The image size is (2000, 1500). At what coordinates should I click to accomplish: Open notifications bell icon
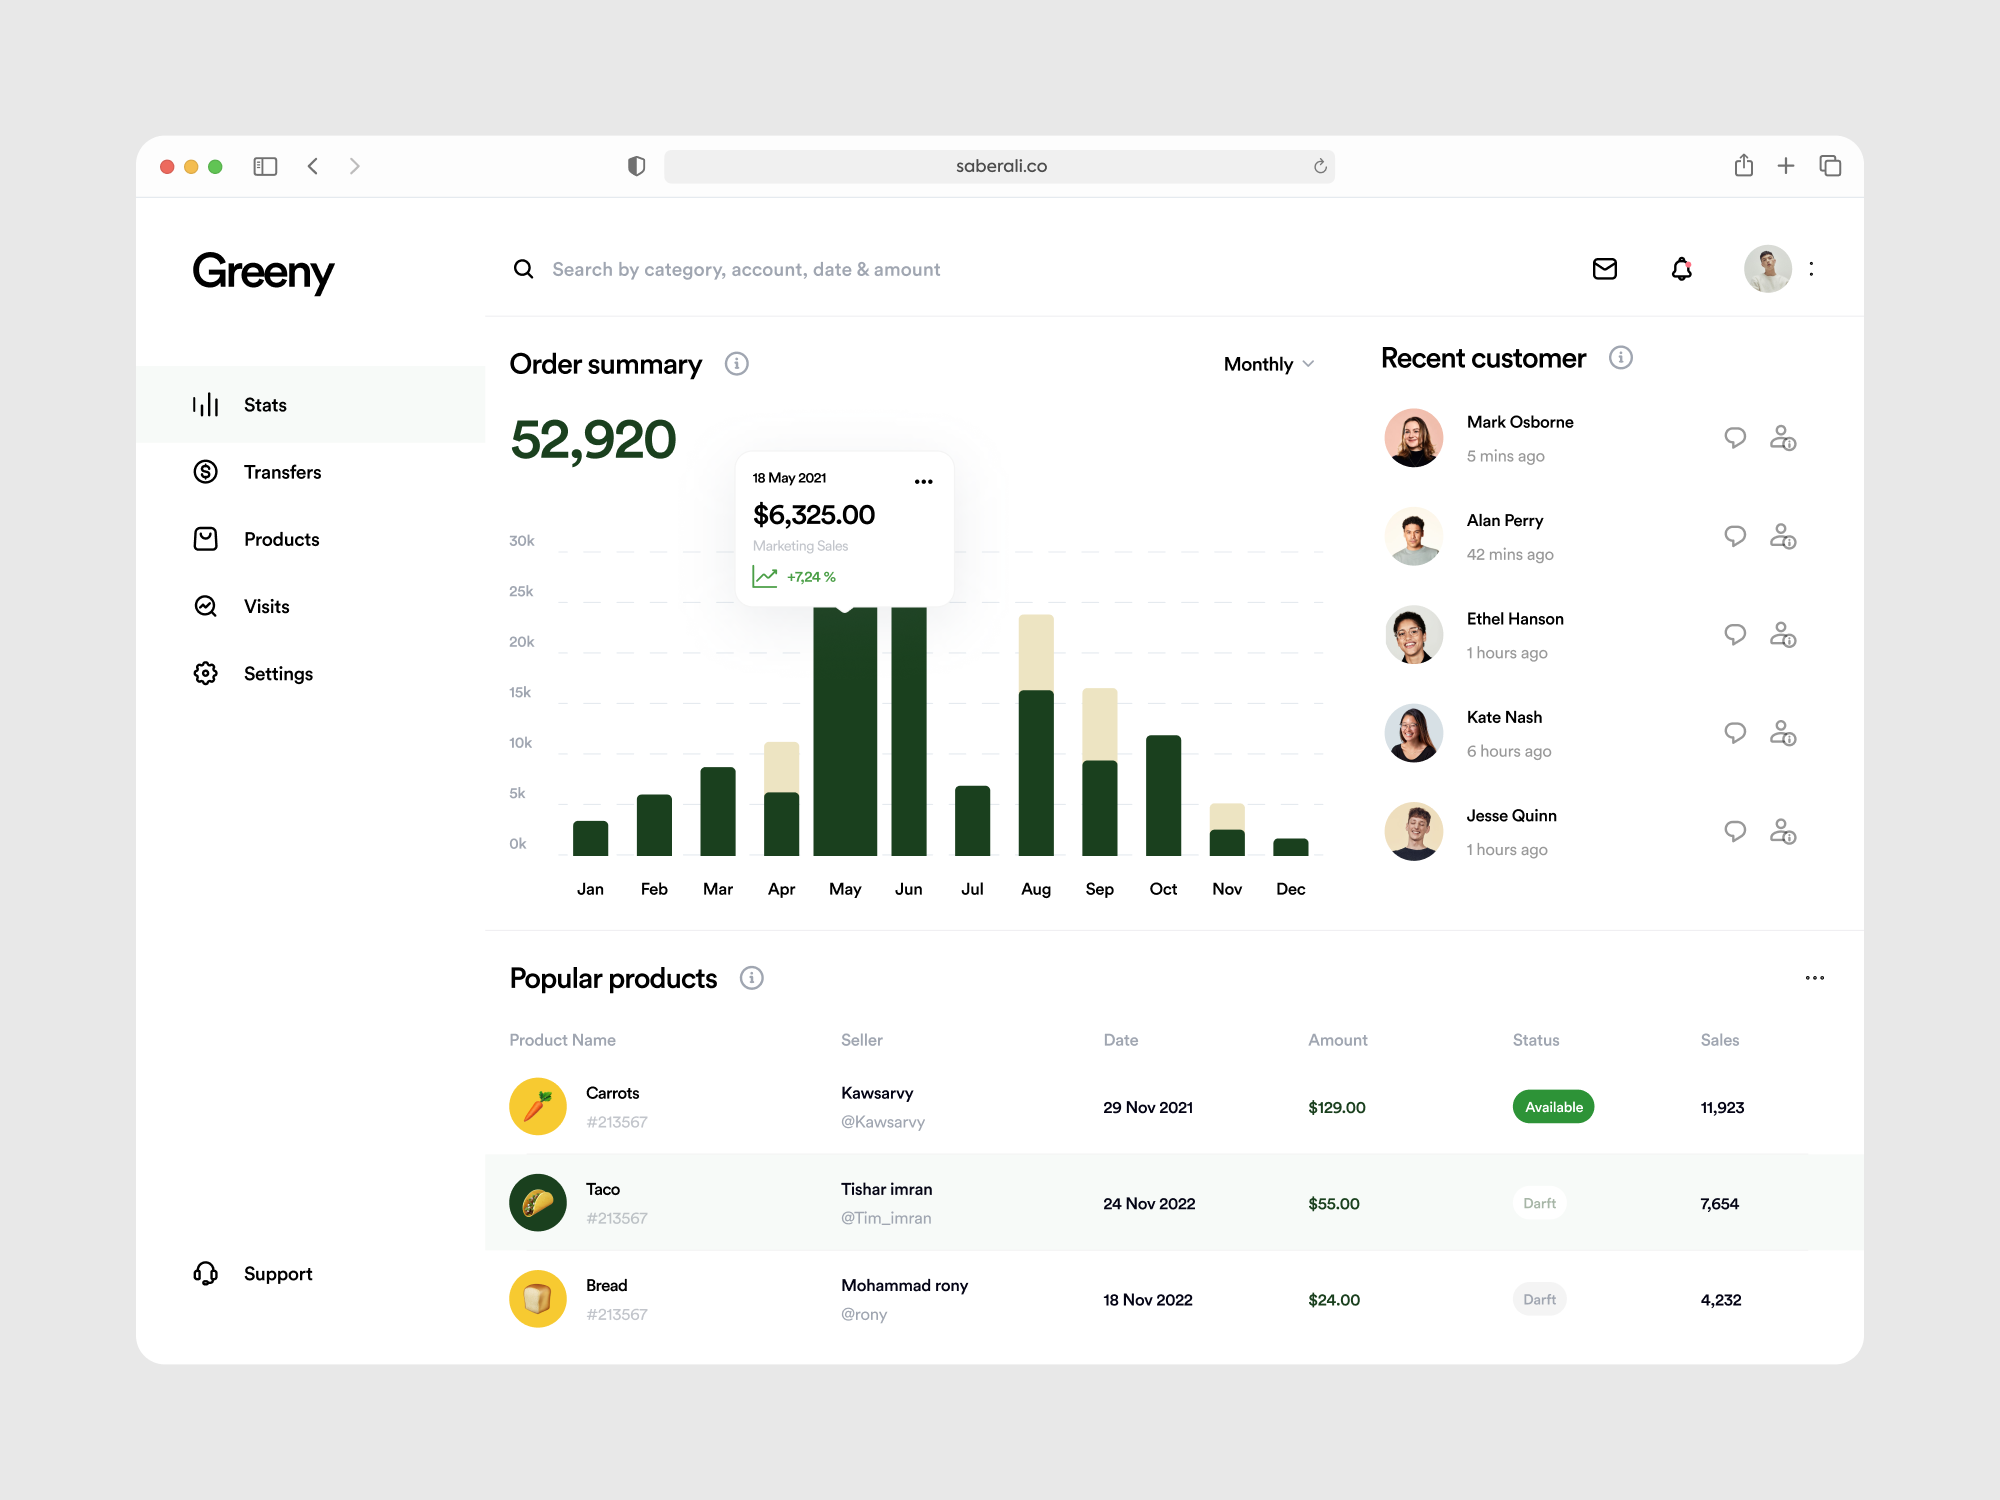(1682, 269)
